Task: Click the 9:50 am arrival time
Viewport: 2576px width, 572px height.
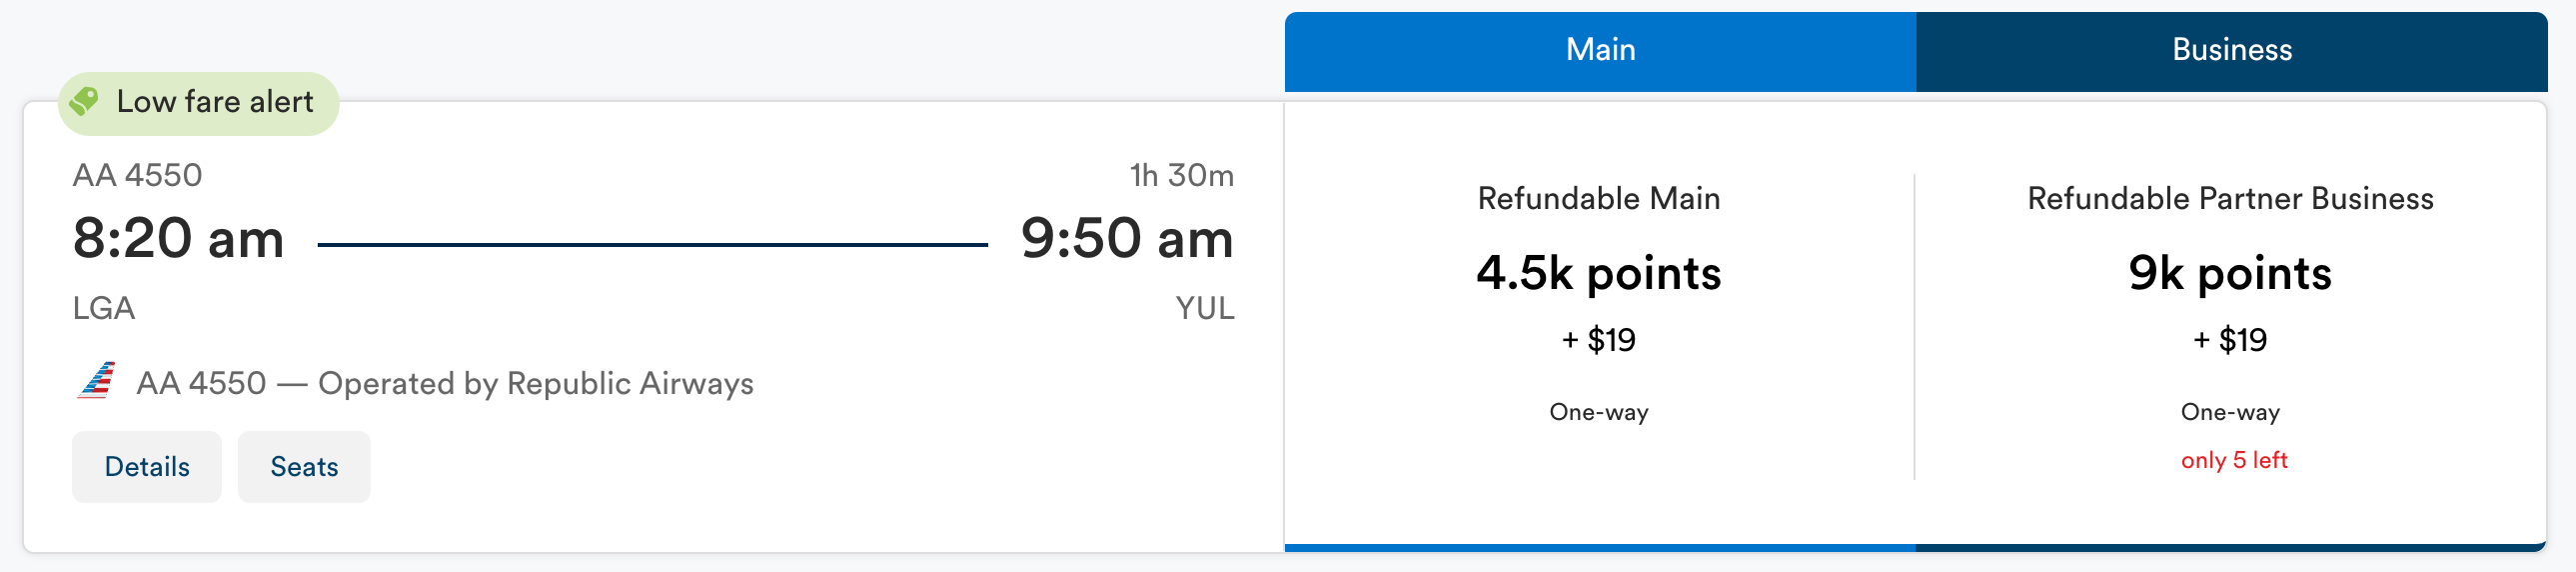Action: point(1127,239)
